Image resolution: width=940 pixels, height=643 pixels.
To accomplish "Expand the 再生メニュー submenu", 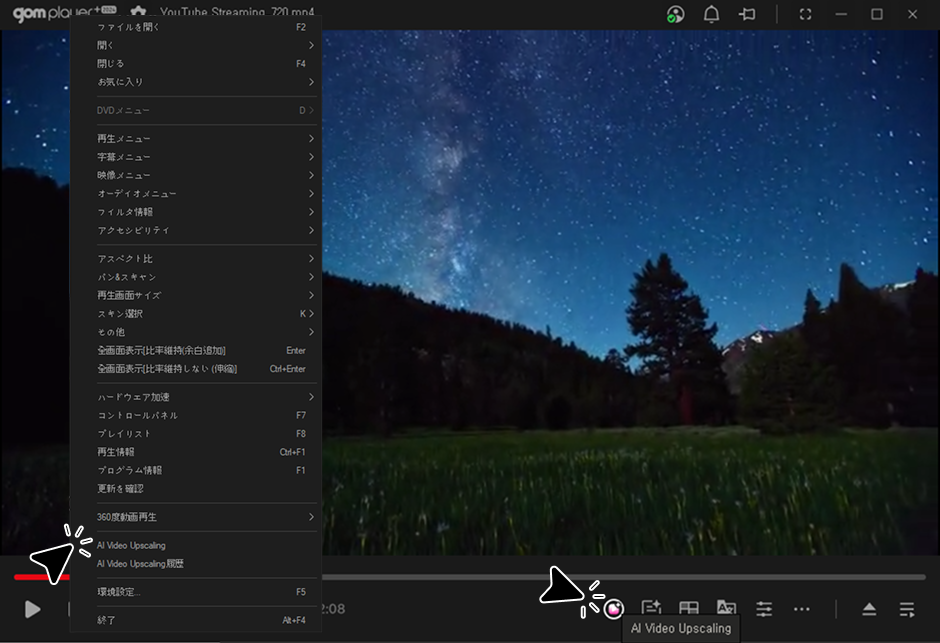I will [x=200, y=139].
